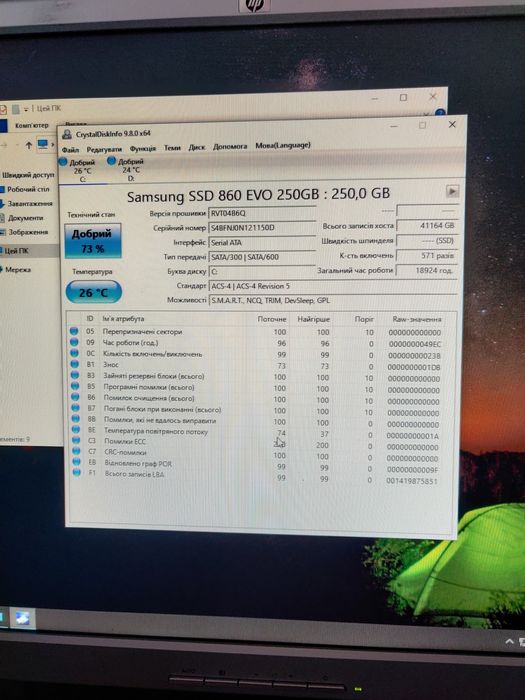Click the next disk arrow button

tap(452, 192)
